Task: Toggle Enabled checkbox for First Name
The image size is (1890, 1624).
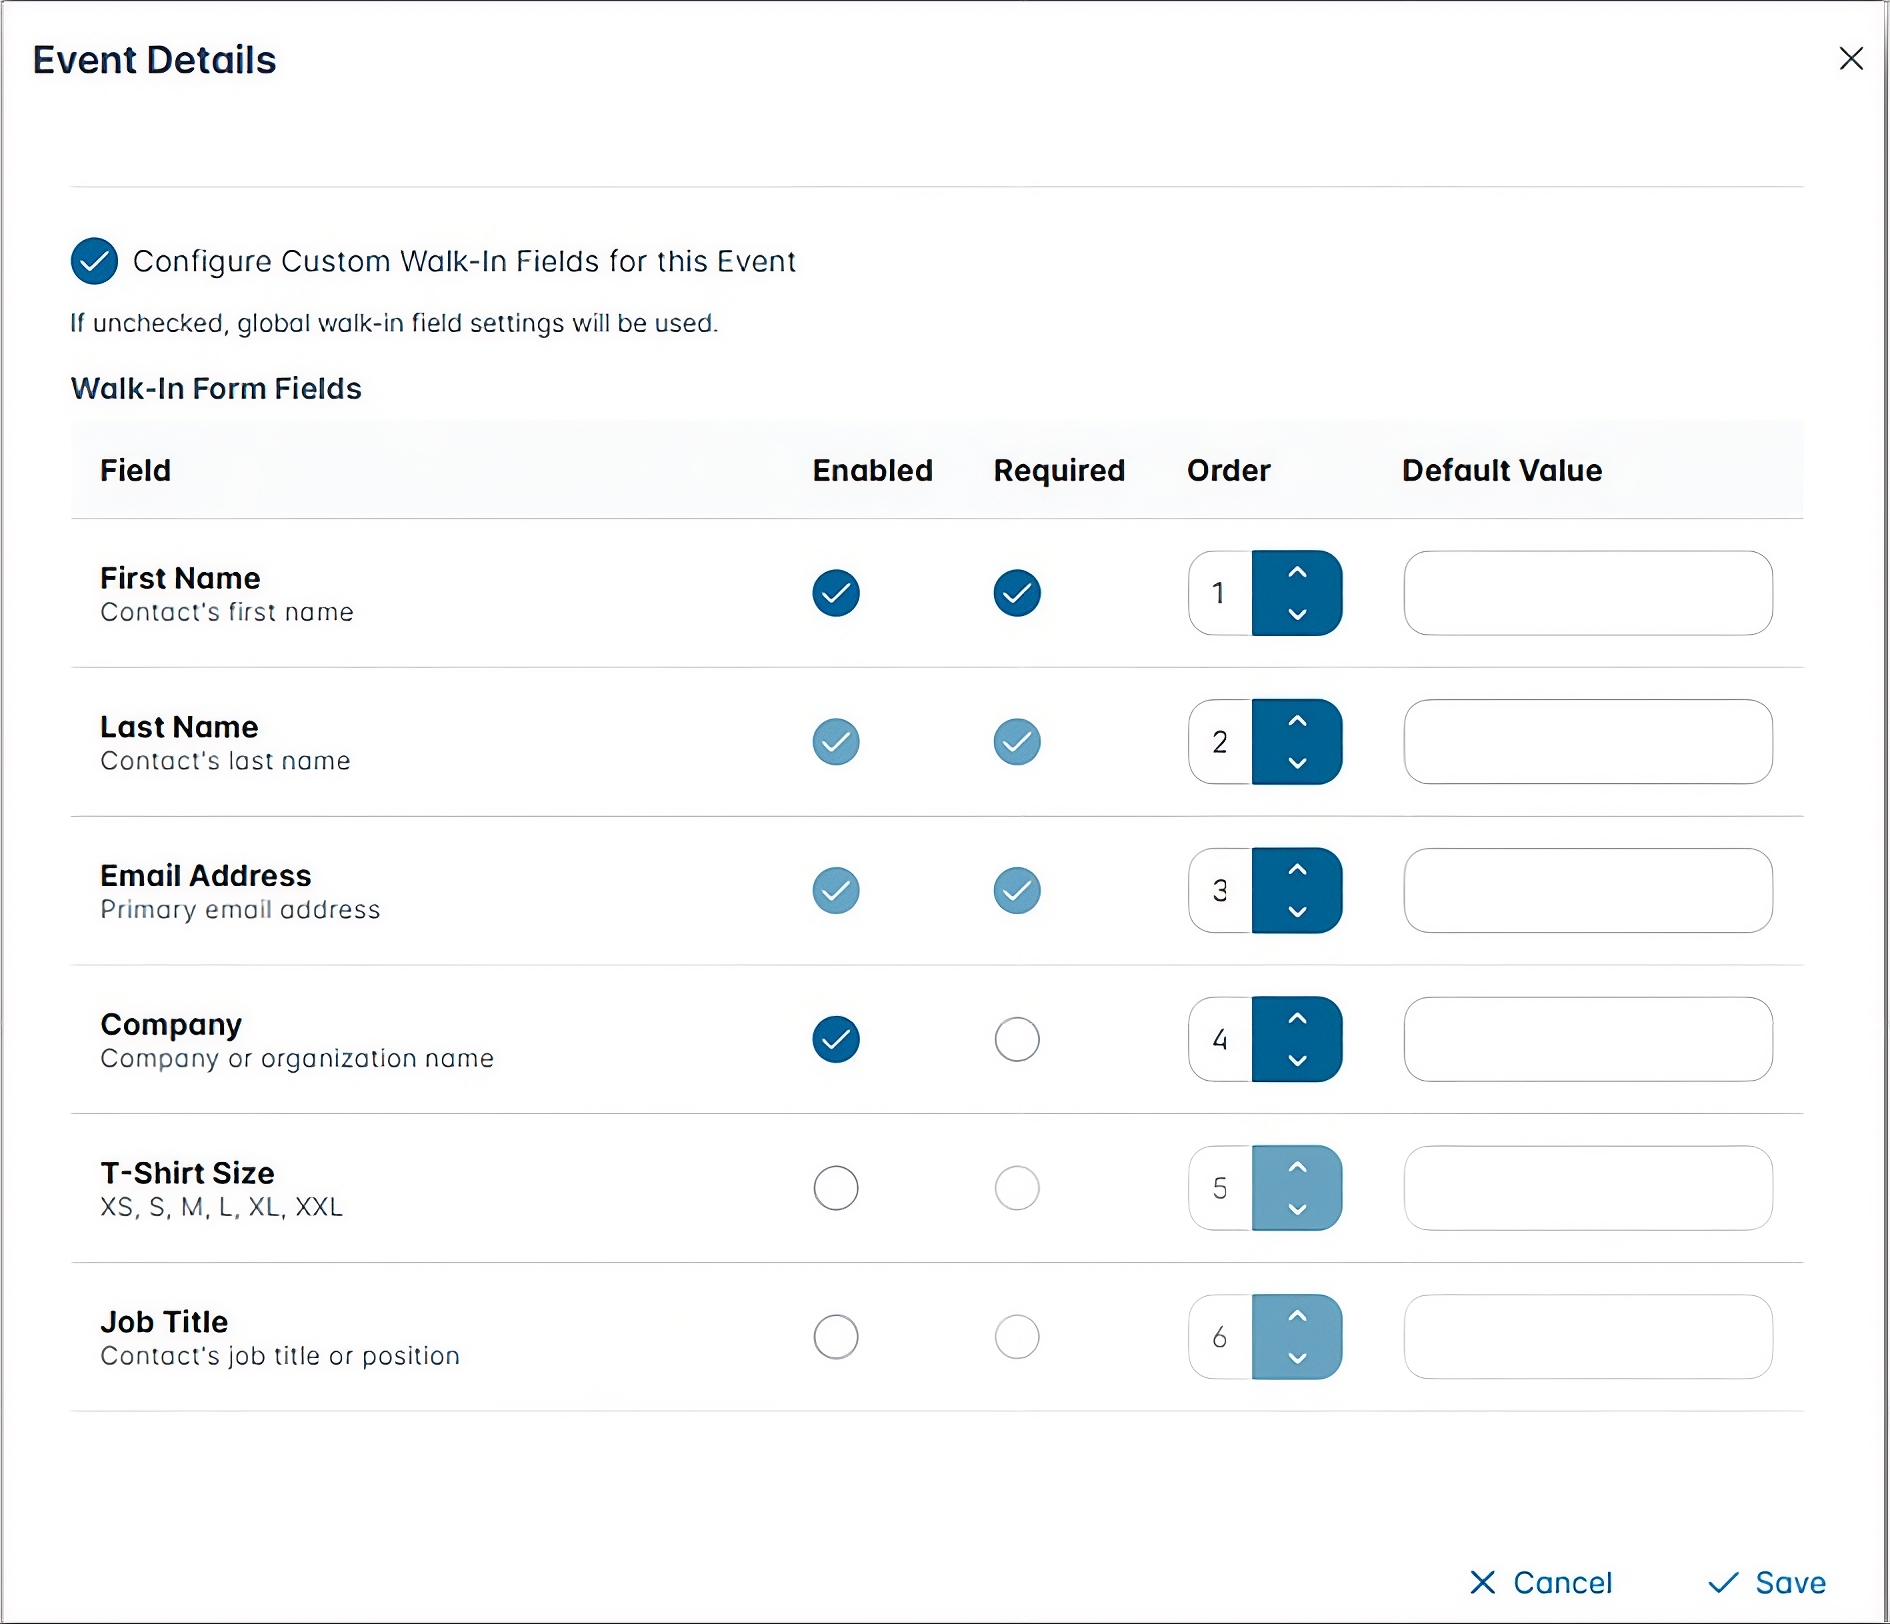Action: (836, 593)
